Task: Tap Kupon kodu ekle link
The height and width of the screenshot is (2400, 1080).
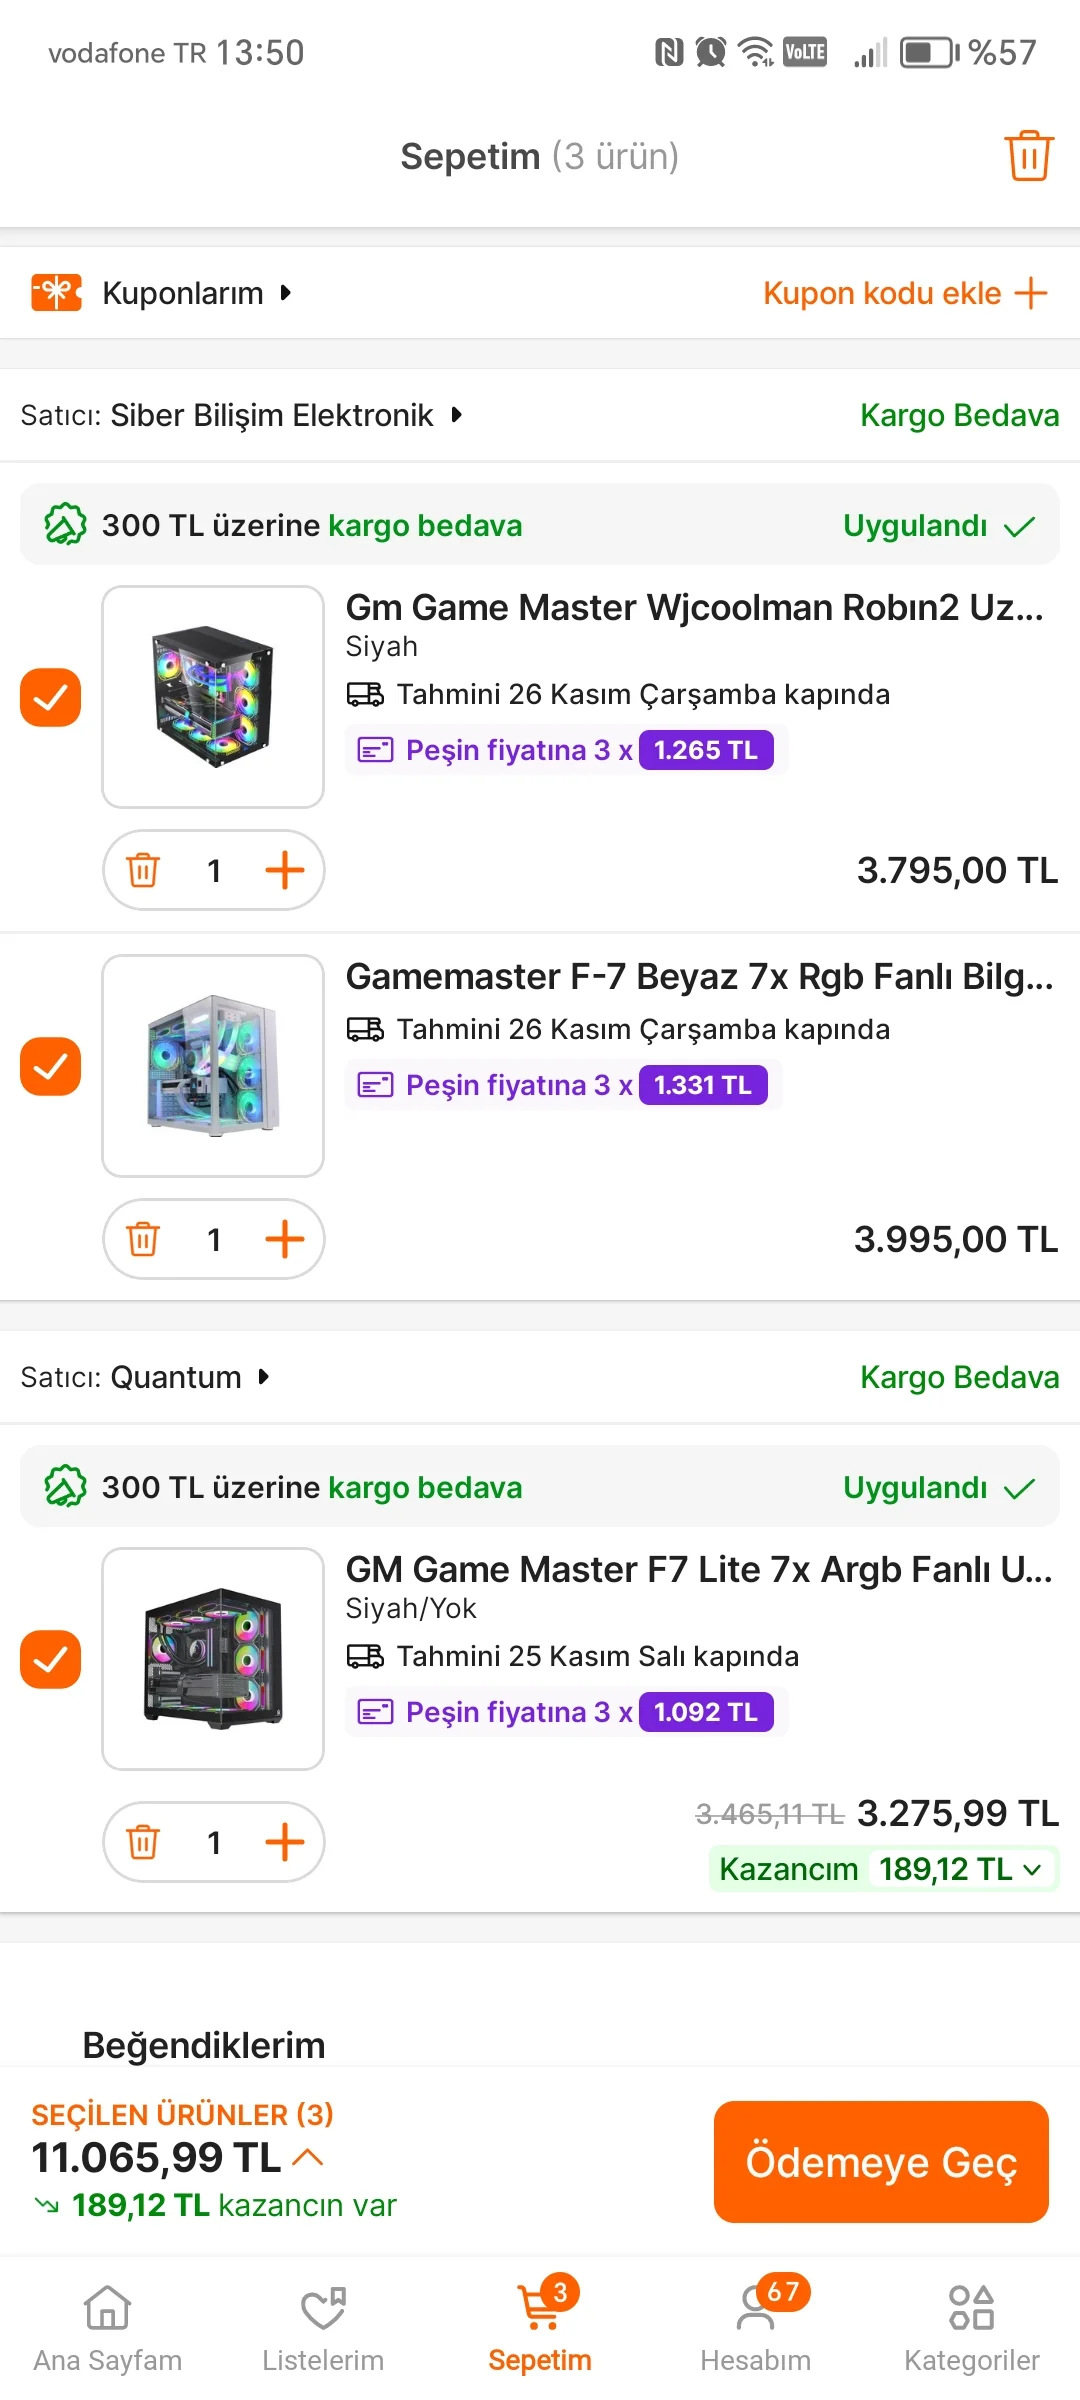Action: pyautogui.click(x=904, y=293)
